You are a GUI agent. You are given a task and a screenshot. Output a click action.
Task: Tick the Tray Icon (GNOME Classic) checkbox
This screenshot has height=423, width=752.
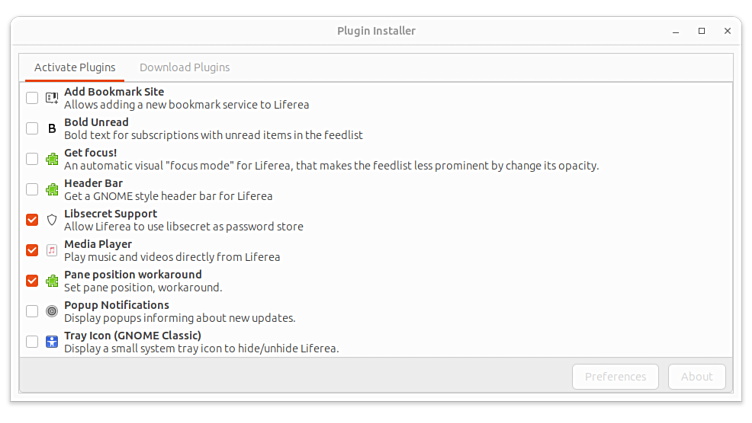coord(32,342)
